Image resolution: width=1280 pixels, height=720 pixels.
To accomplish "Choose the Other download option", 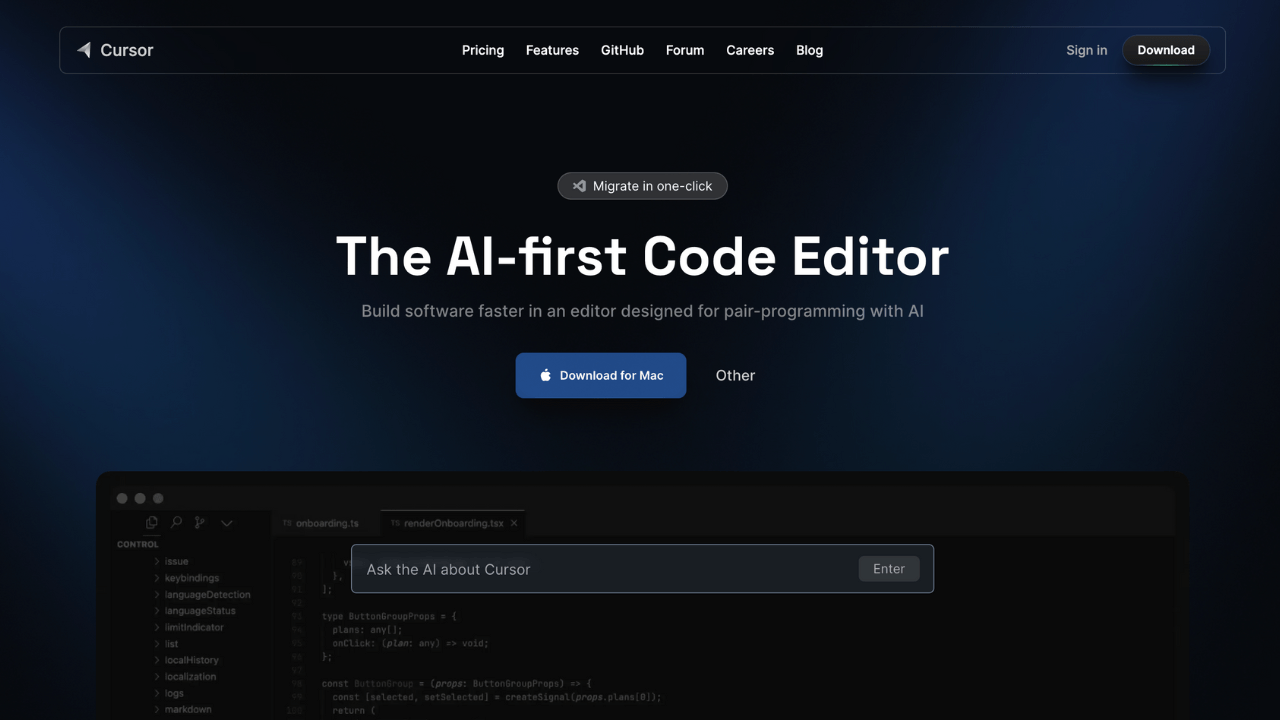I will pyautogui.click(x=735, y=375).
